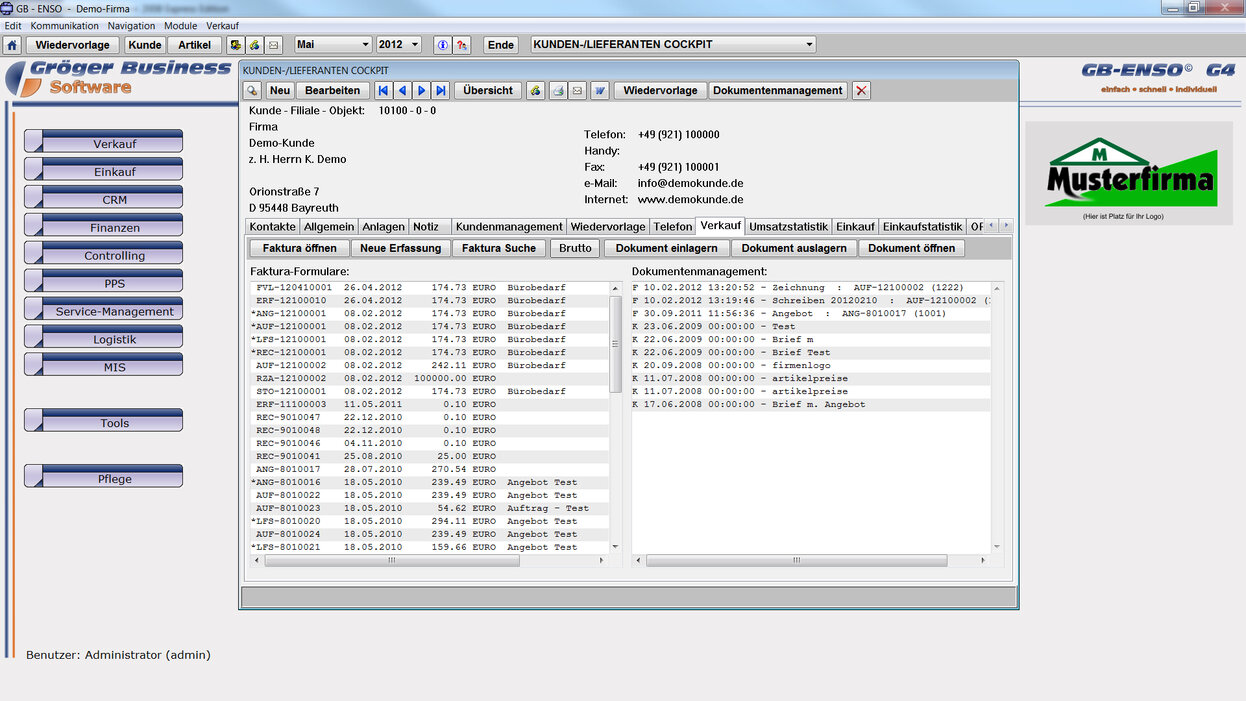The image size is (1246, 701).
Task: Click the Neu button
Action: click(x=280, y=90)
